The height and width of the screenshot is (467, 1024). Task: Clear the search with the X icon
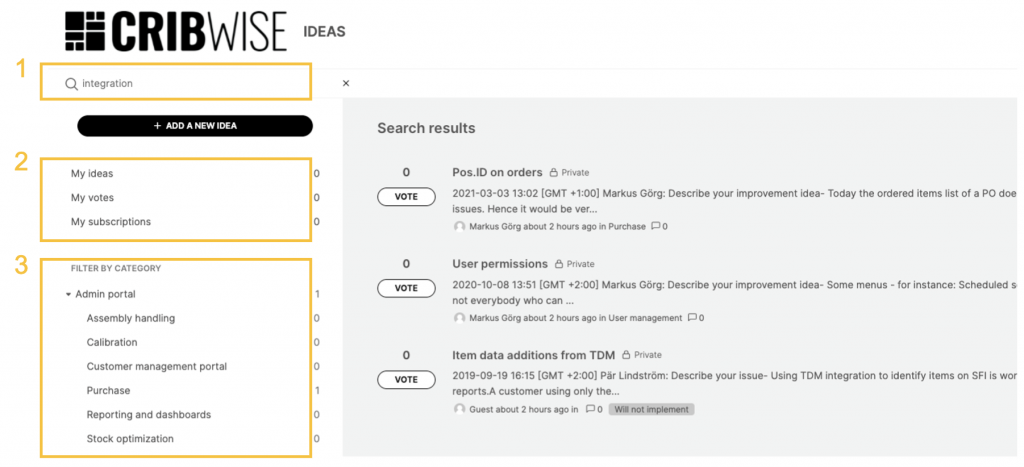point(346,83)
